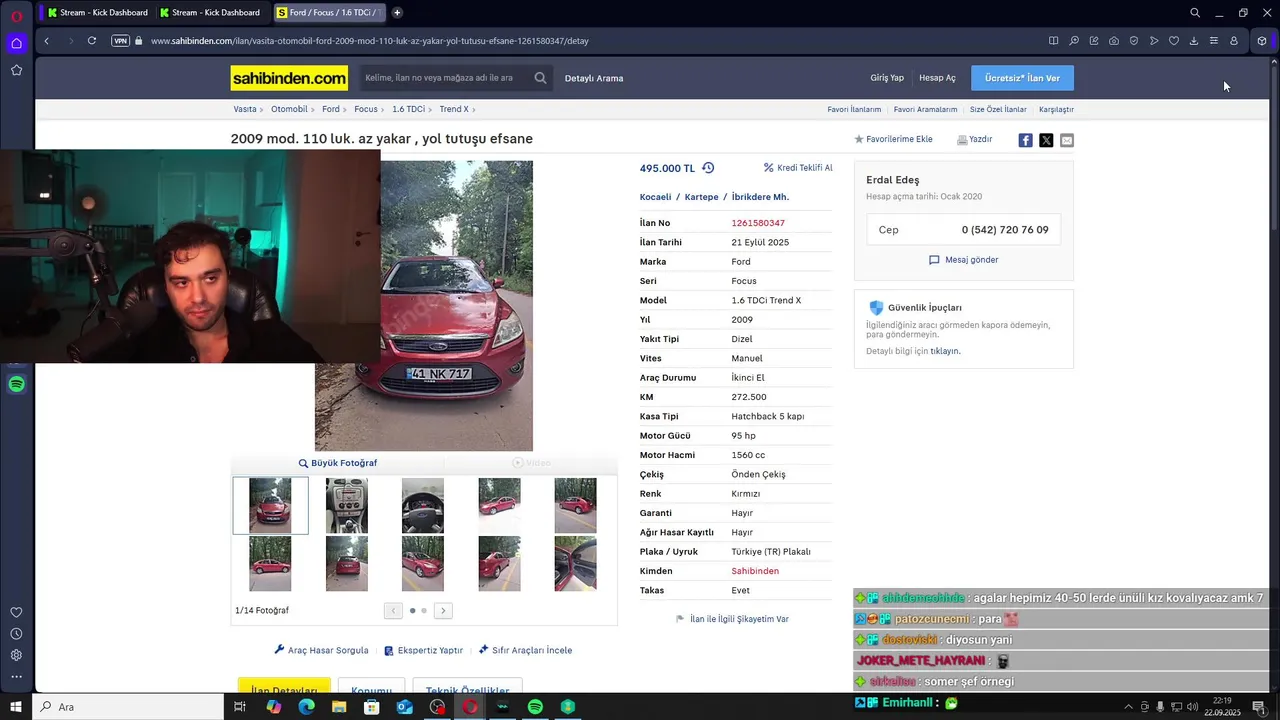Open the Opera snapshot camera icon
1280x720 pixels.
[x=1114, y=41]
